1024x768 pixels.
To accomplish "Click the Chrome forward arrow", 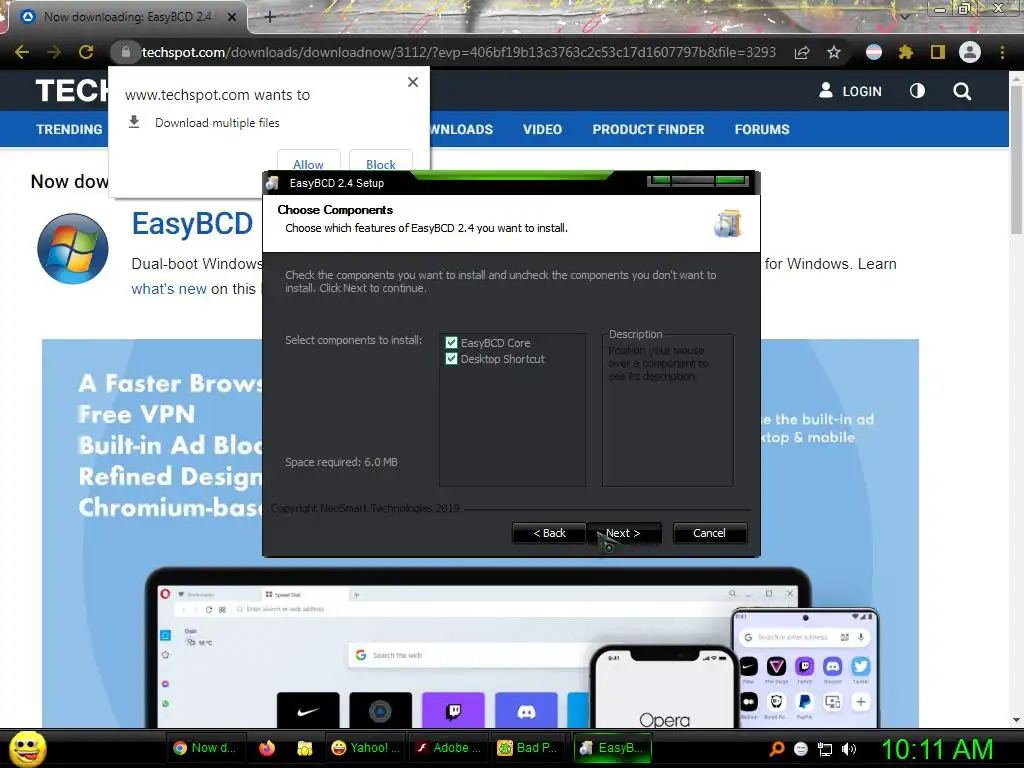I will (54, 52).
